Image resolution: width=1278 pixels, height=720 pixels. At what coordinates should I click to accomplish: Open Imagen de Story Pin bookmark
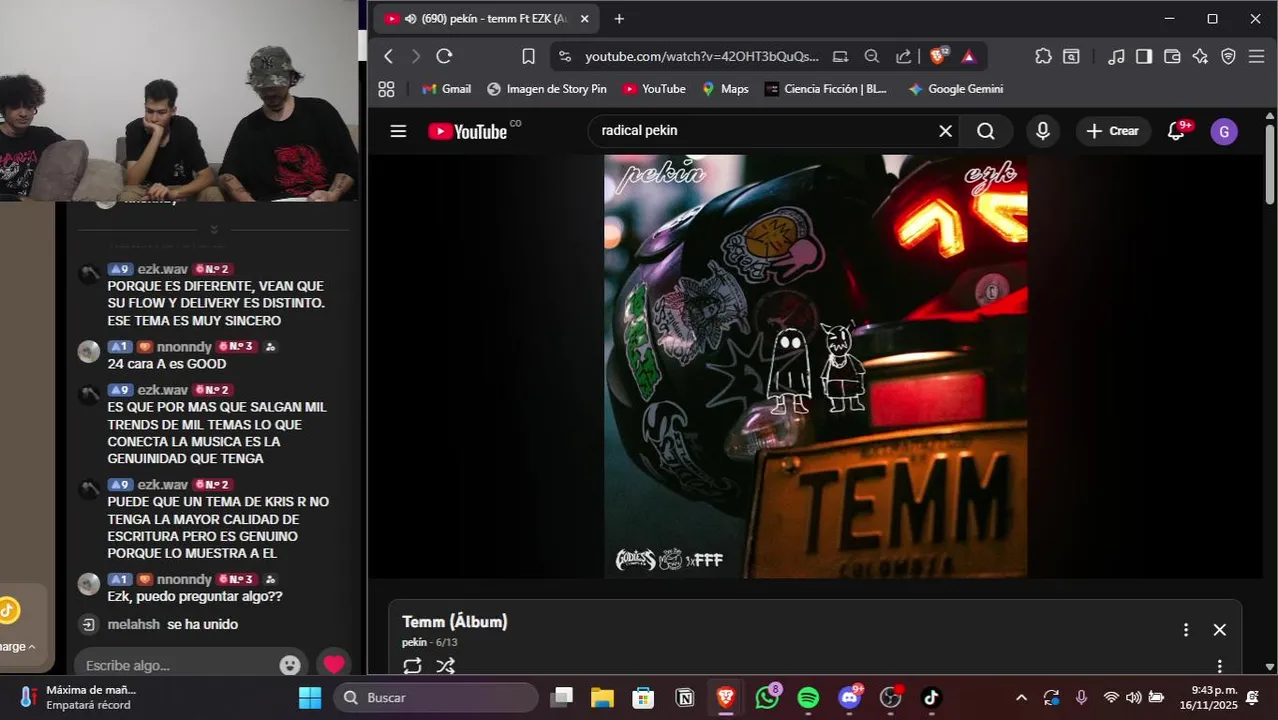pyautogui.click(x=547, y=89)
